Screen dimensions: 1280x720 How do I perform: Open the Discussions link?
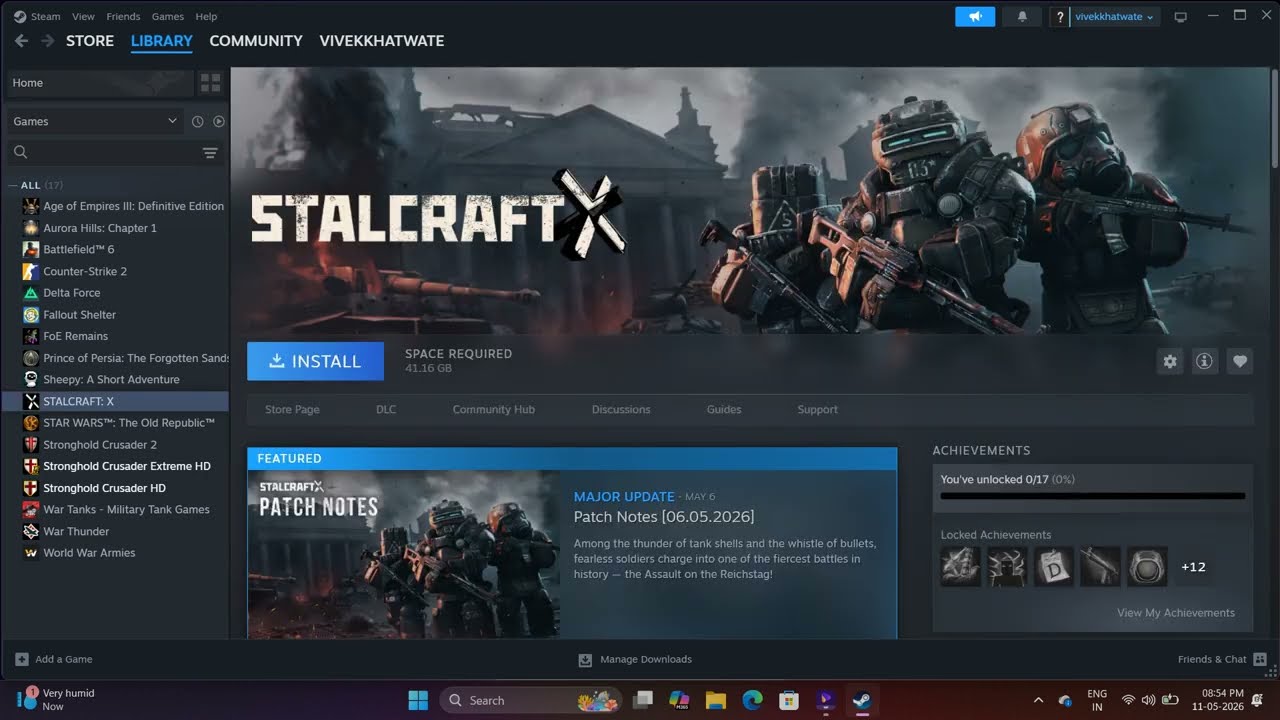coord(621,410)
